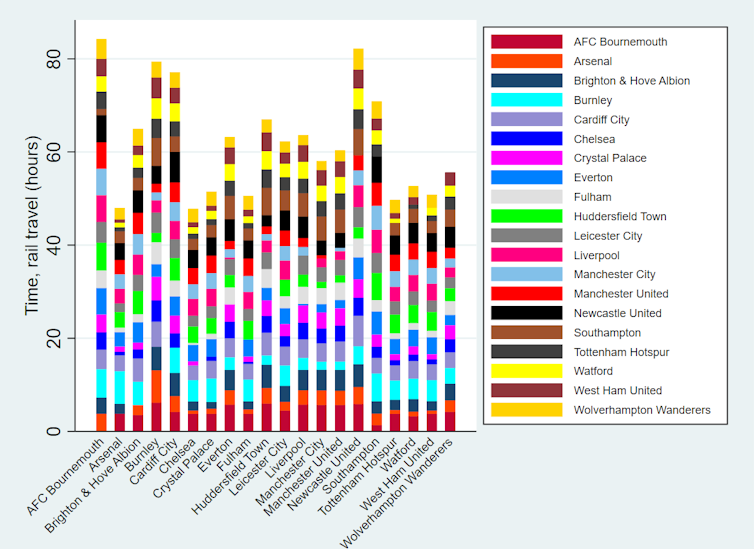Image resolution: width=754 pixels, height=549 pixels.
Task: Click the x-axis label 'Crystal Palace'
Action: click(183, 468)
